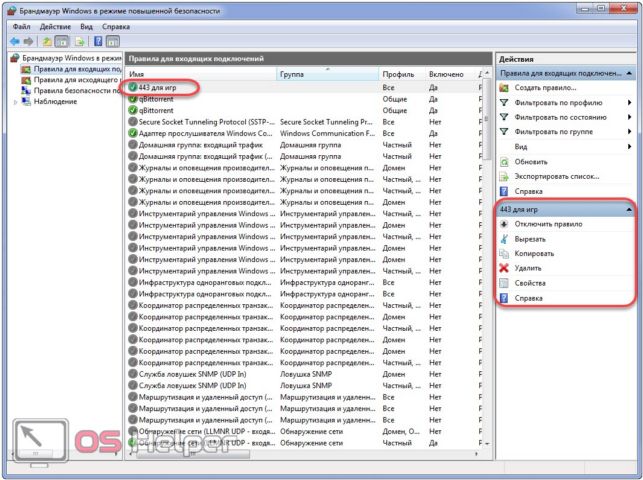This screenshot has width=643, height=480.
Task: Click the Наблюдение tree node icon
Action: [26, 102]
